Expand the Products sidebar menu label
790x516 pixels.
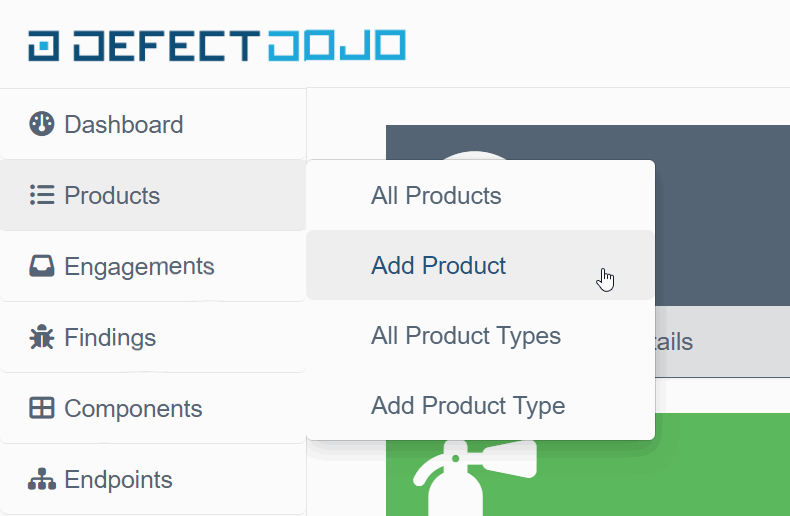(112, 196)
